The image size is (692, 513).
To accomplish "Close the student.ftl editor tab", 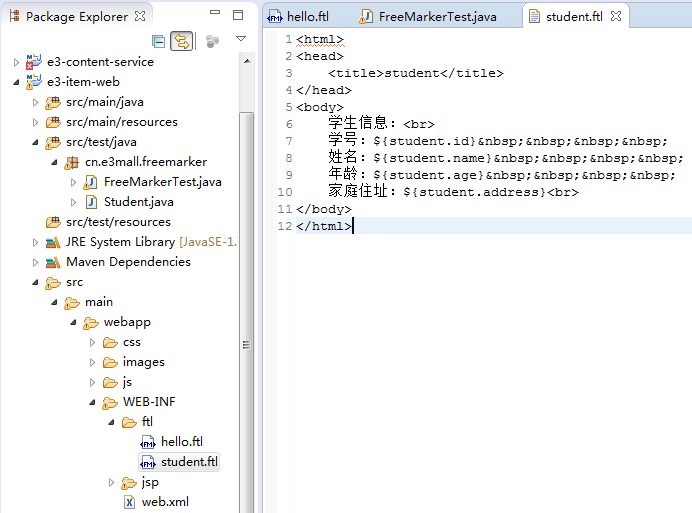I will [x=616, y=16].
